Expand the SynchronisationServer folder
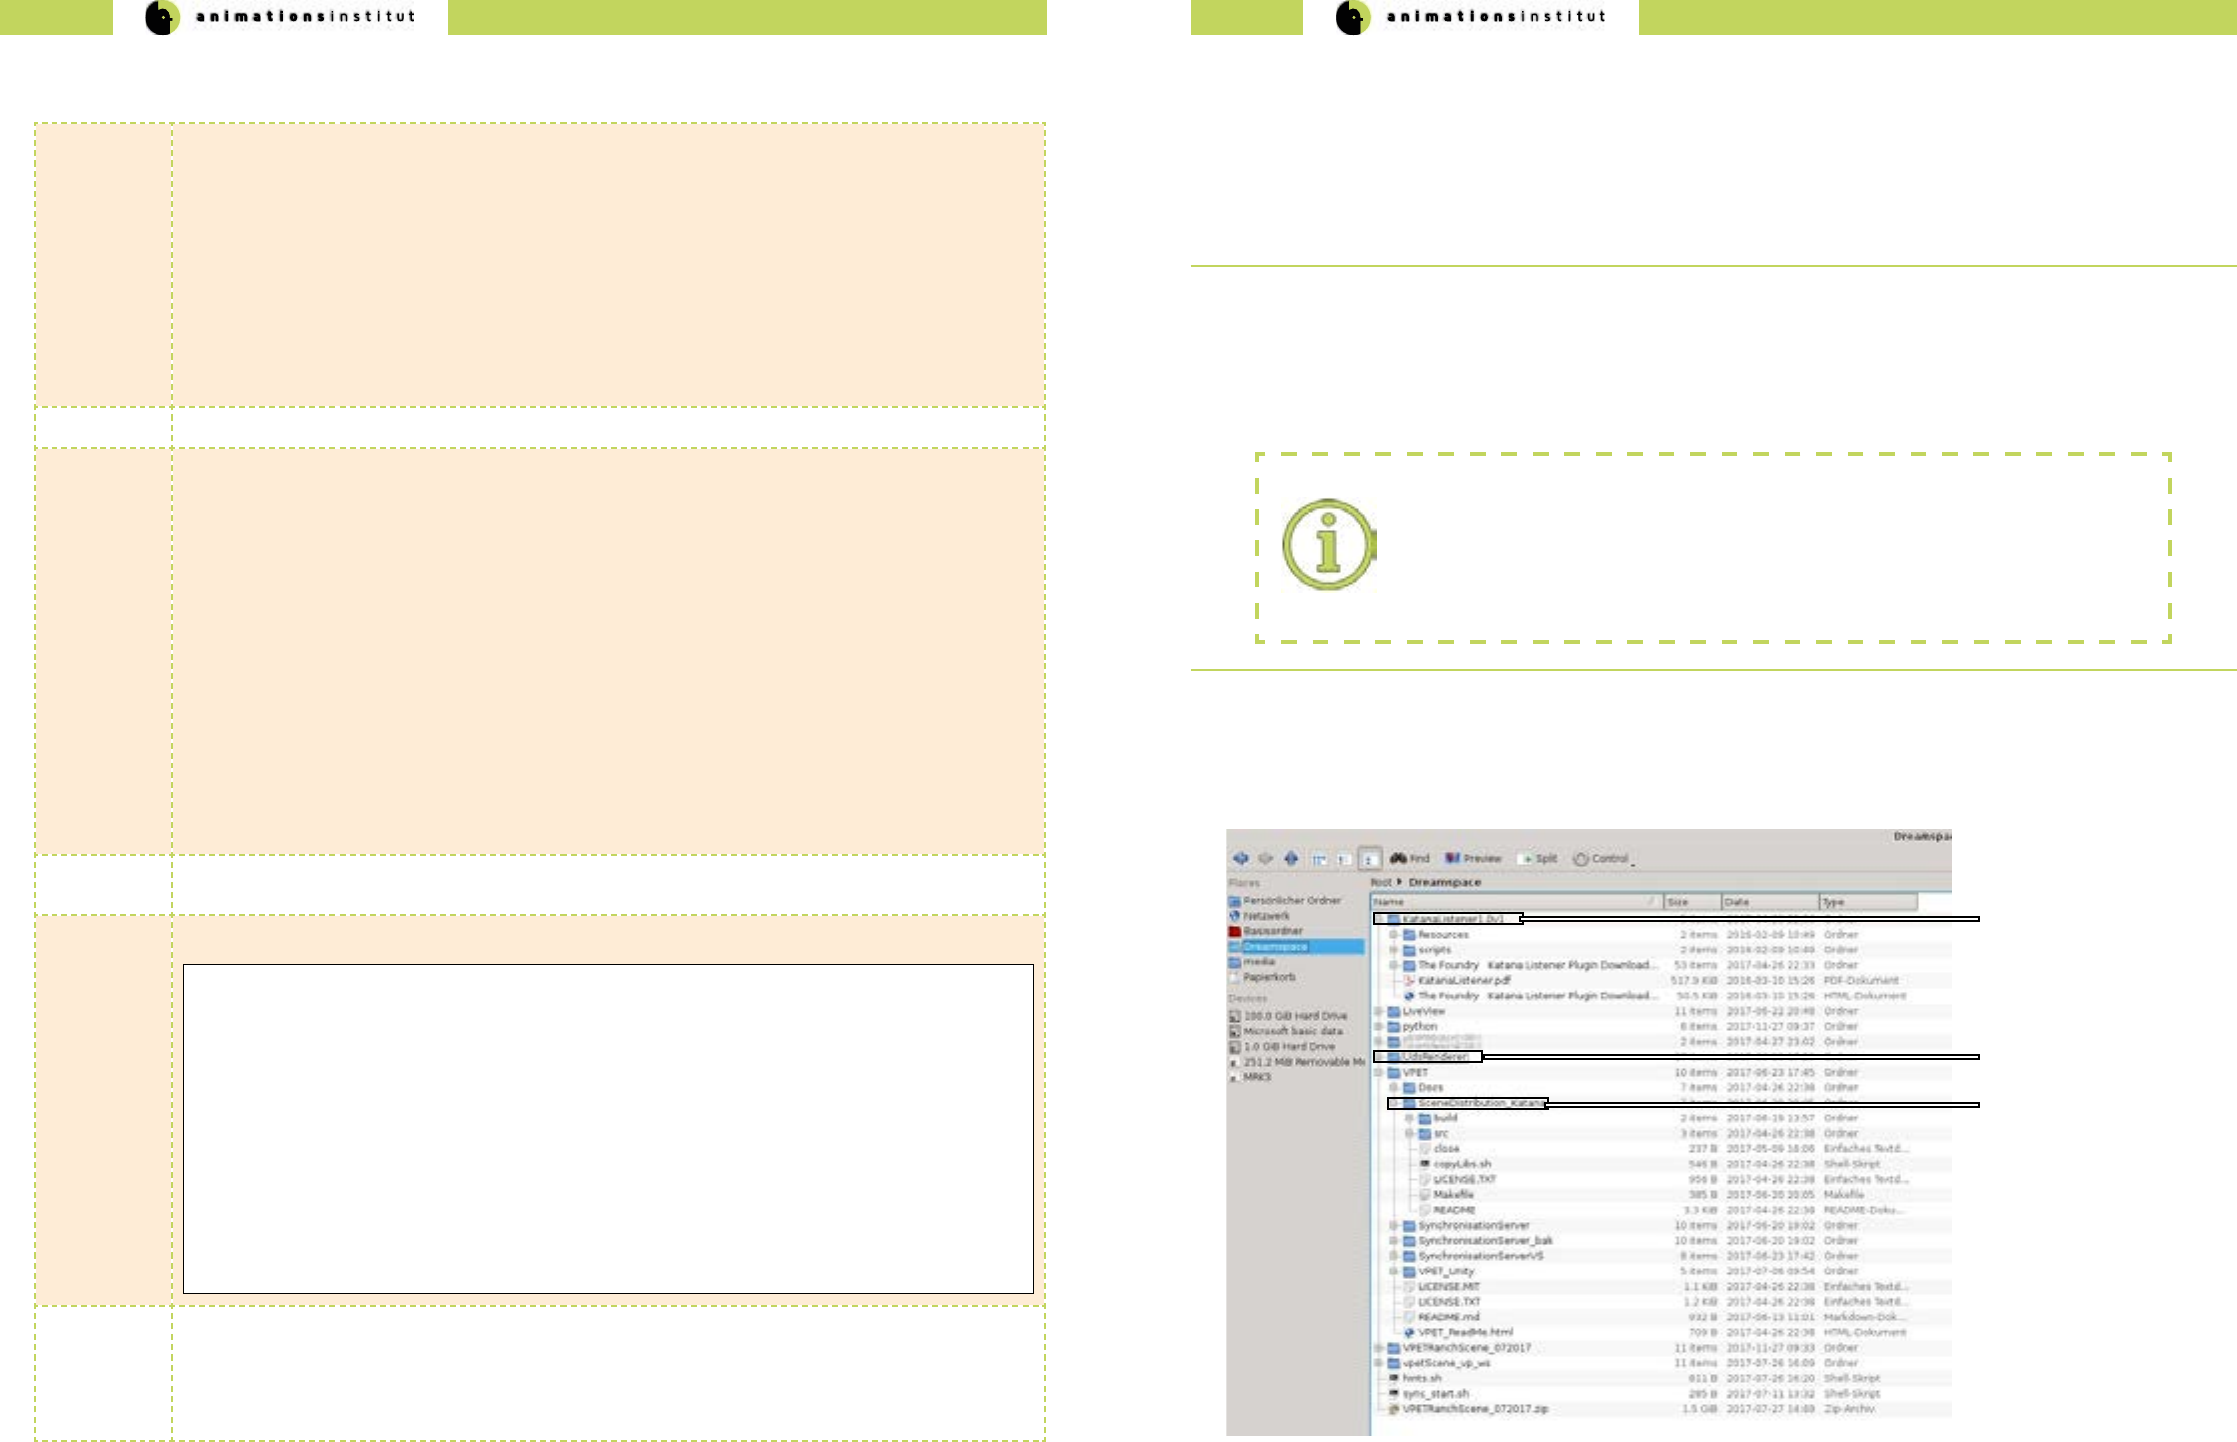 click(x=1394, y=1225)
